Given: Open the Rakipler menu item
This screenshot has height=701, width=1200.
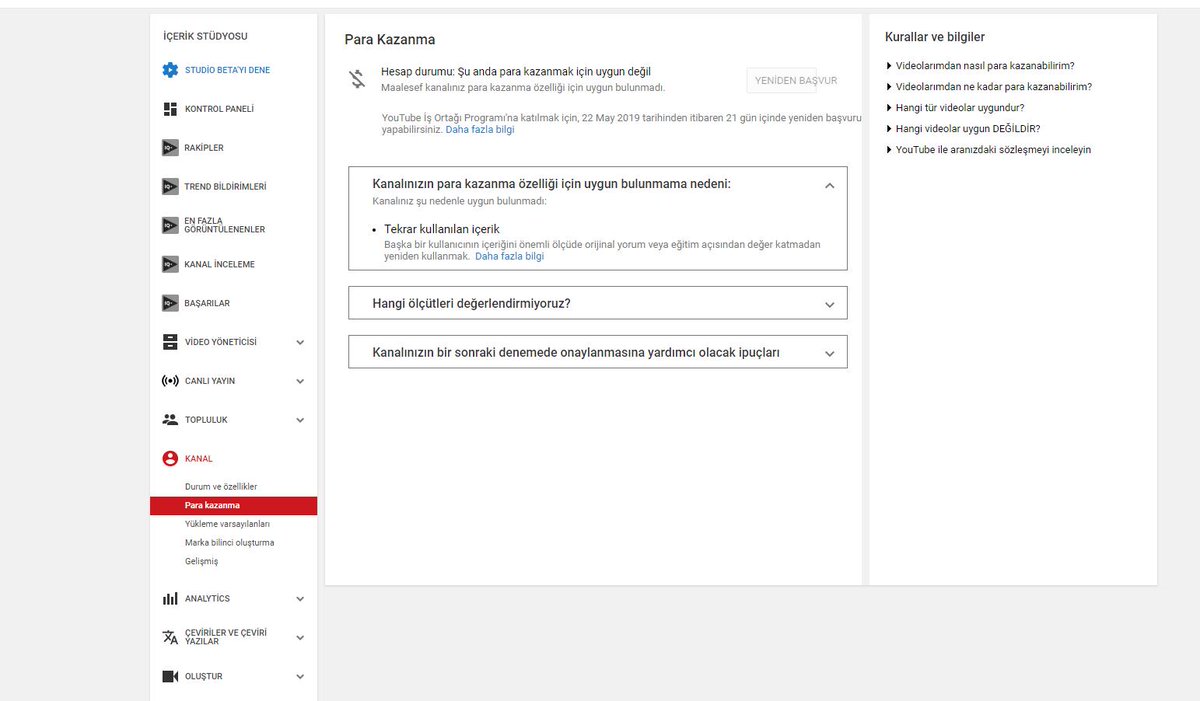Looking at the screenshot, I should tap(204, 148).
